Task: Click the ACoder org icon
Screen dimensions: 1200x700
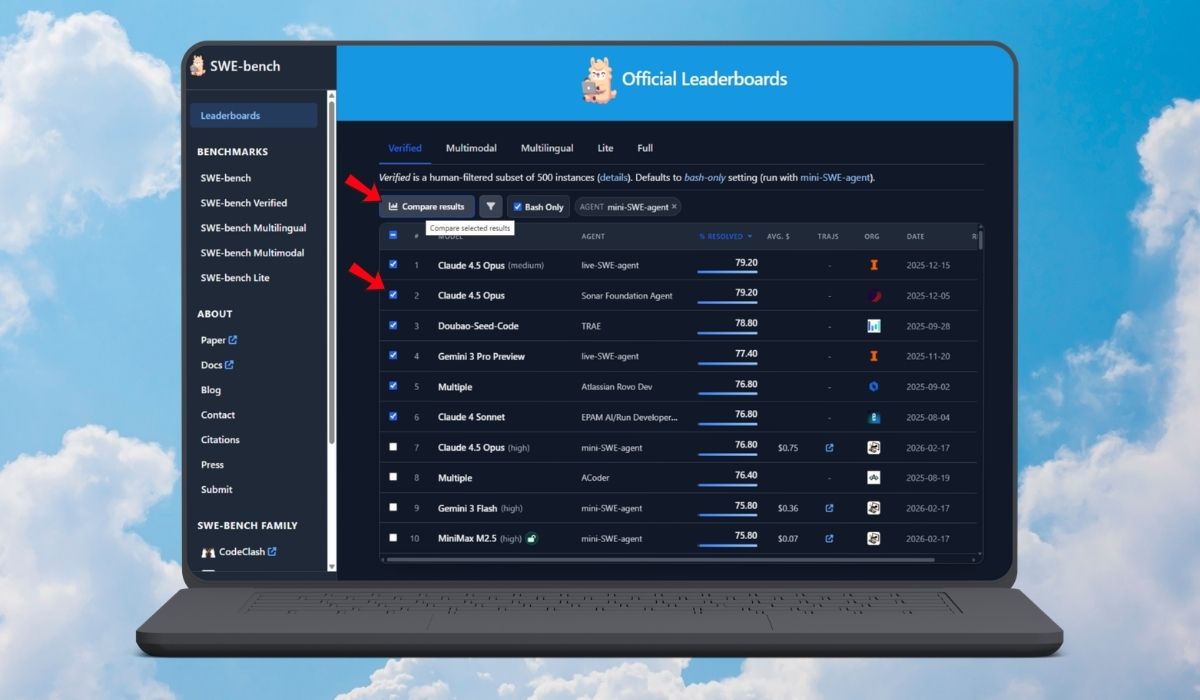Action: [x=873, y=477]
